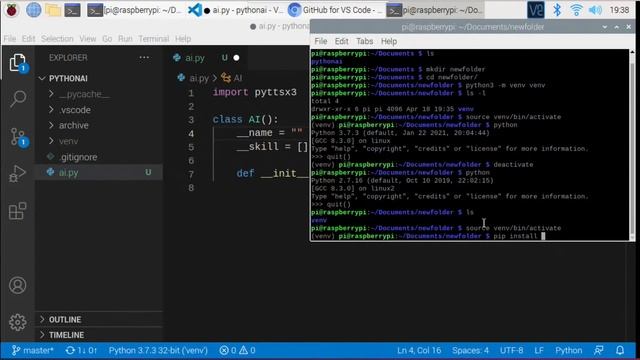Open the volume control speaker icon
Viewport: 640px width, 360px height.
click(596, 10)
